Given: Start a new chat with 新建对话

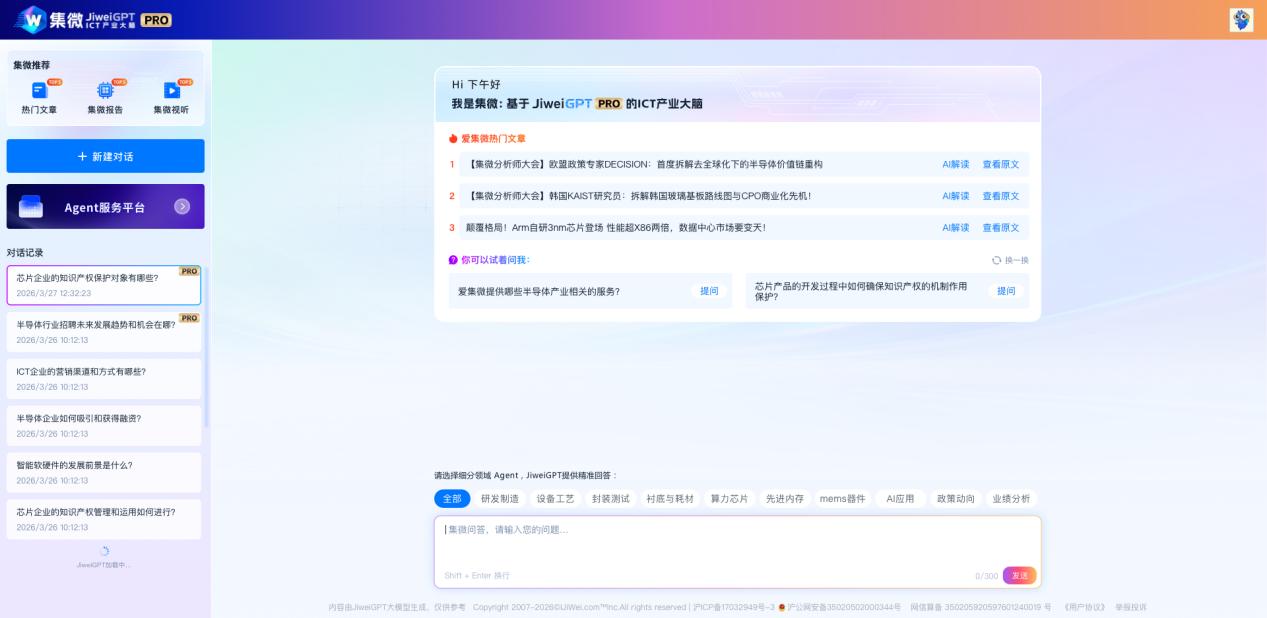Looking at the screenshot, I should click(105, 156).
